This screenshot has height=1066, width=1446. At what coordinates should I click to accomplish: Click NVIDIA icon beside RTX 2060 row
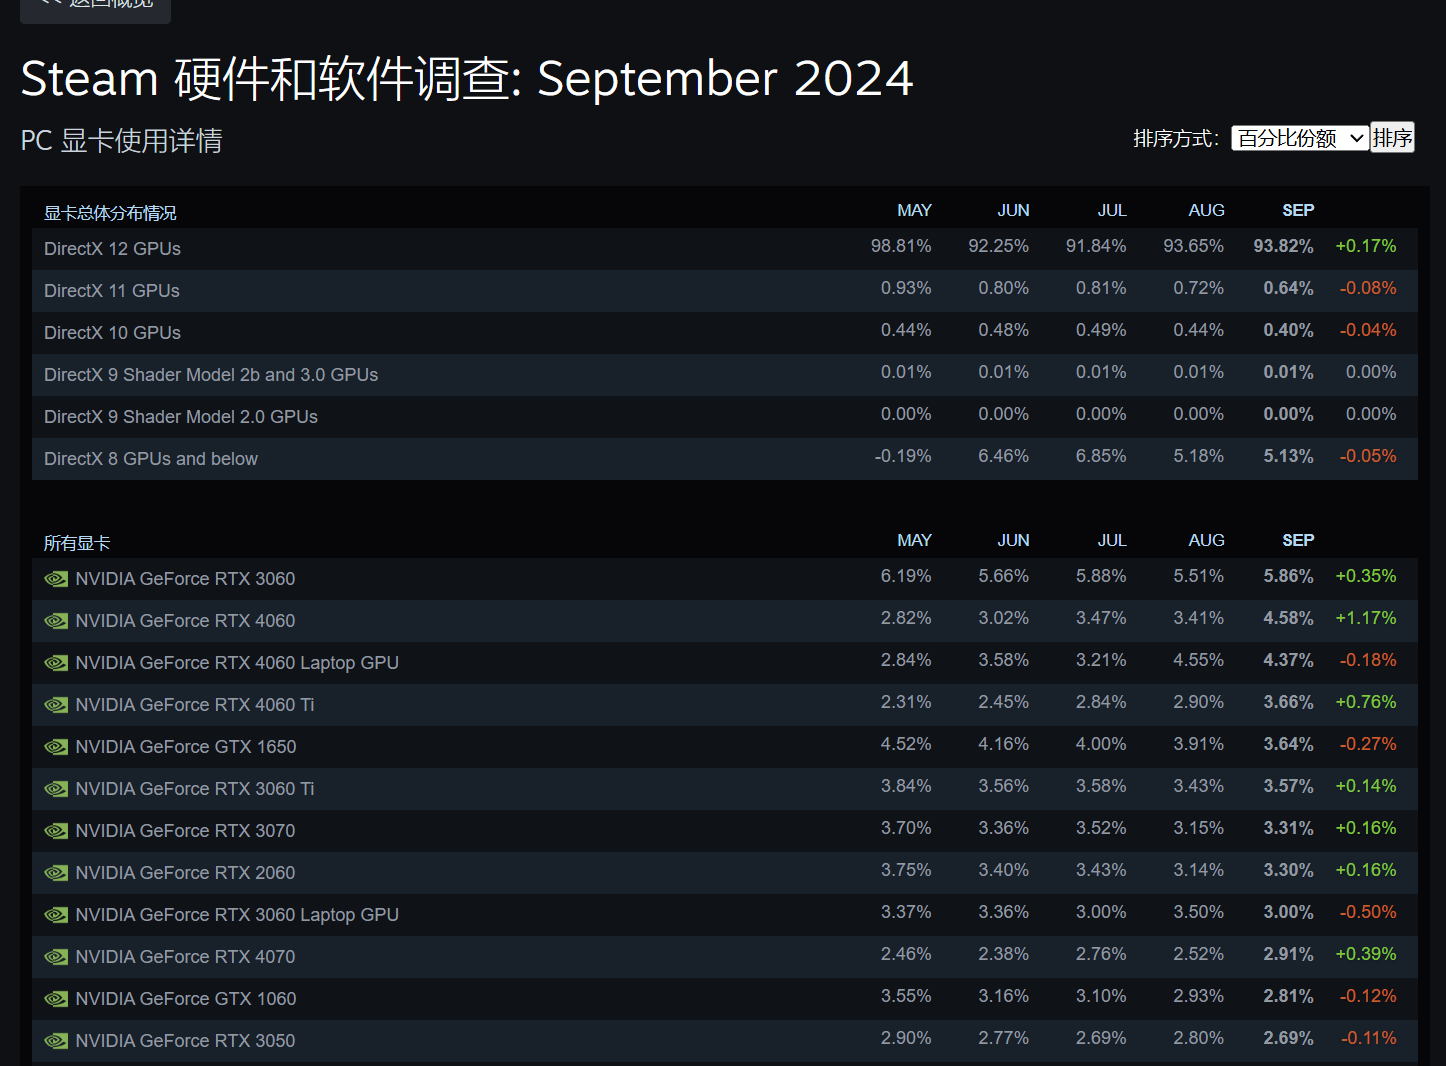click(x=56, y=873)
